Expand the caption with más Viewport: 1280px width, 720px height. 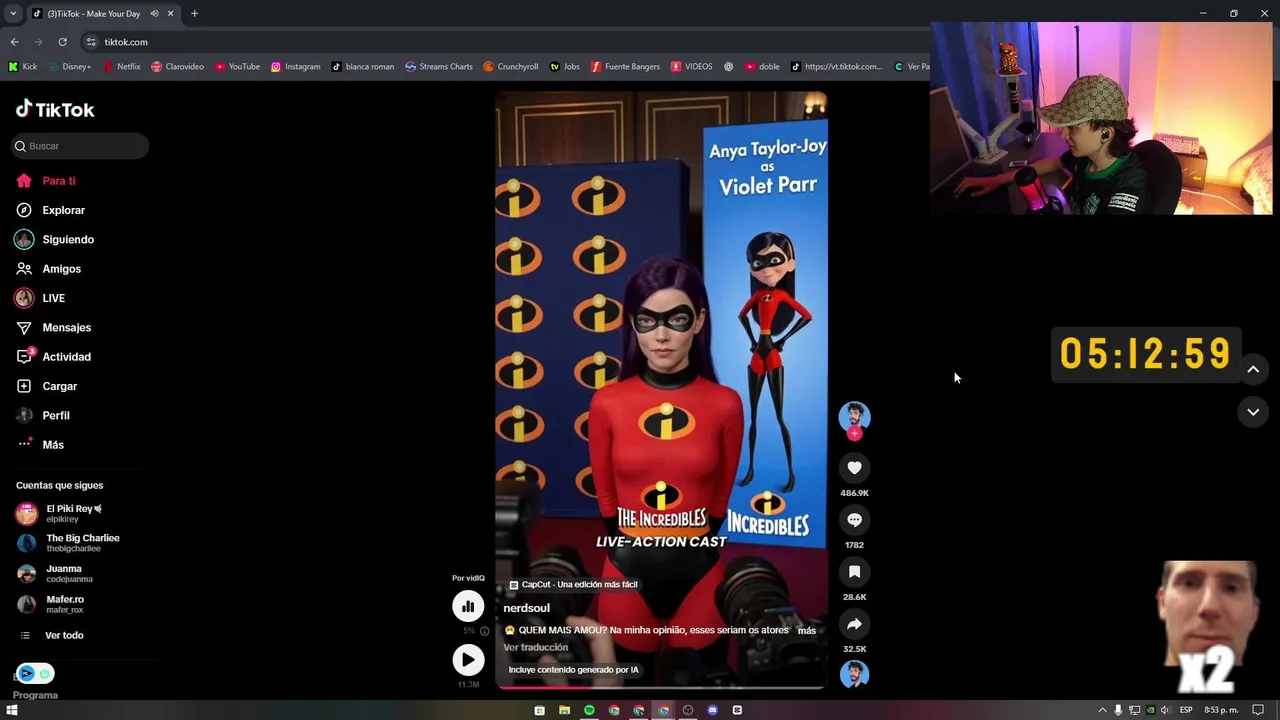(x=806, y=631)
